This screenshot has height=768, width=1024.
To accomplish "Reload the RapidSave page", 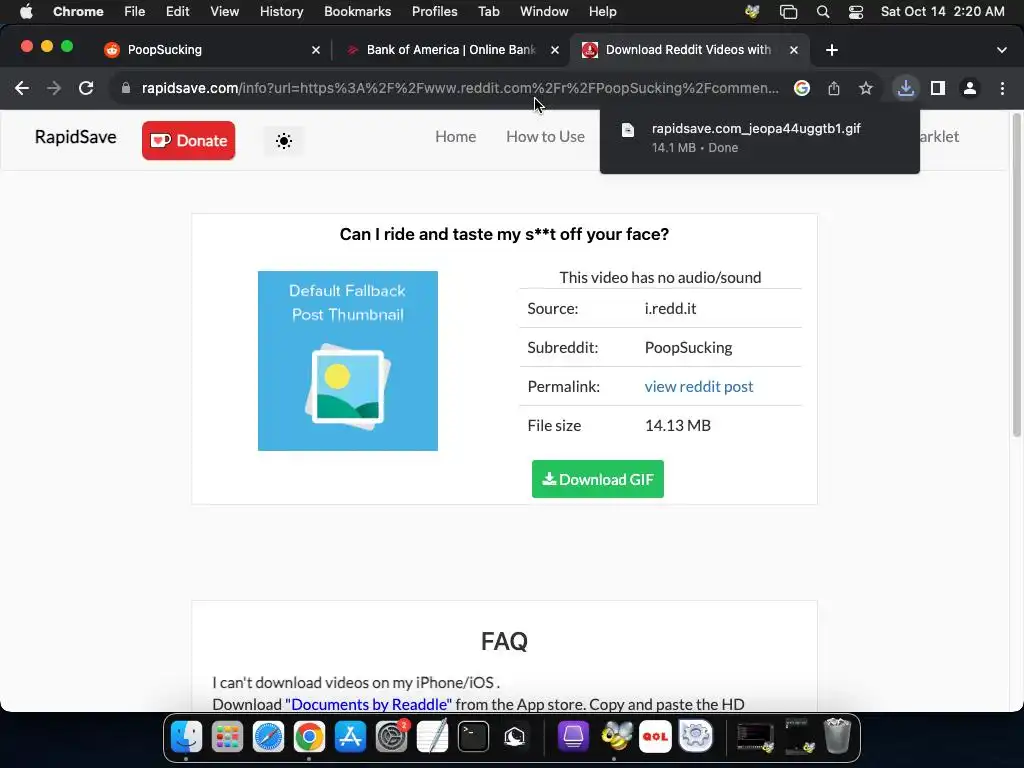I will (x=86, y=88).
